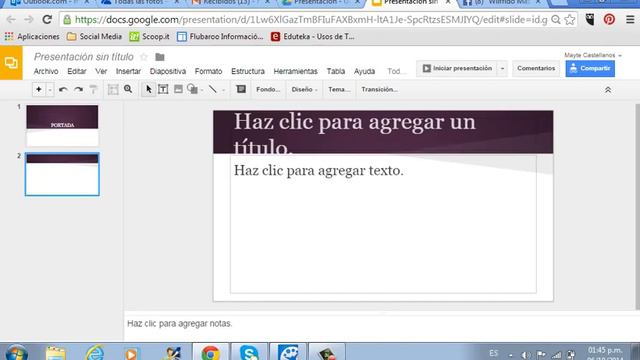The width and height of the screenshot is (640, 360).
Task: Open the Diapositiva menu
Action: (x=168, y=71)
